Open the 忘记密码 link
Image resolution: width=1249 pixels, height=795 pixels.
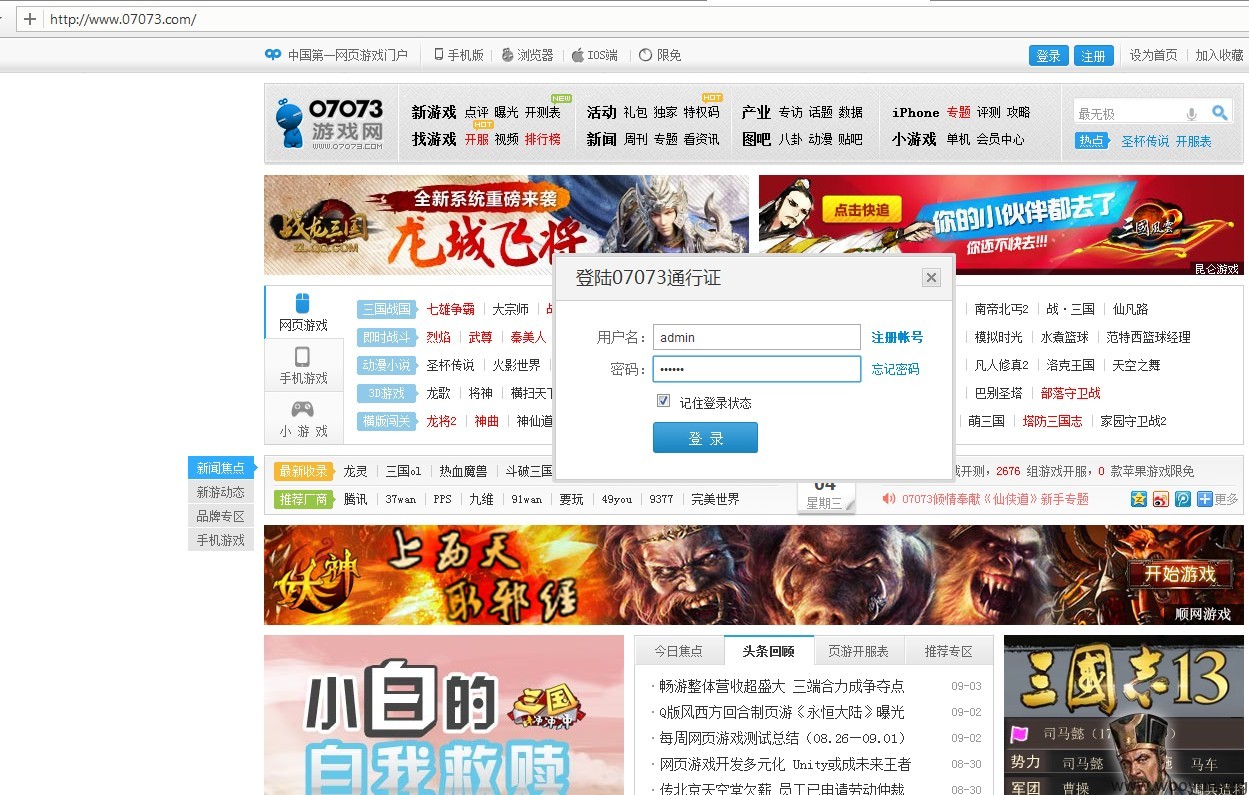895,369
